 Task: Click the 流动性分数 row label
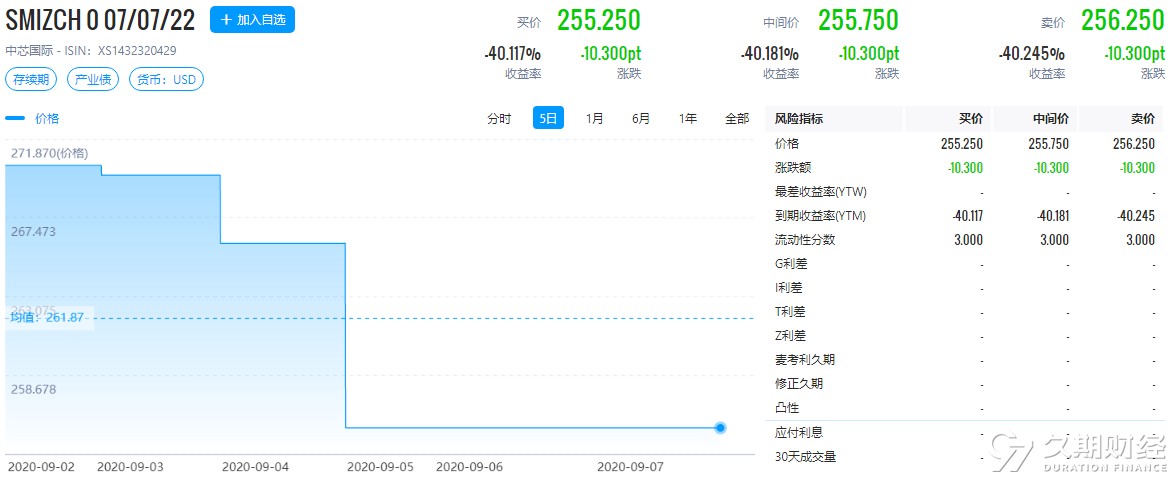click(805, 240)
